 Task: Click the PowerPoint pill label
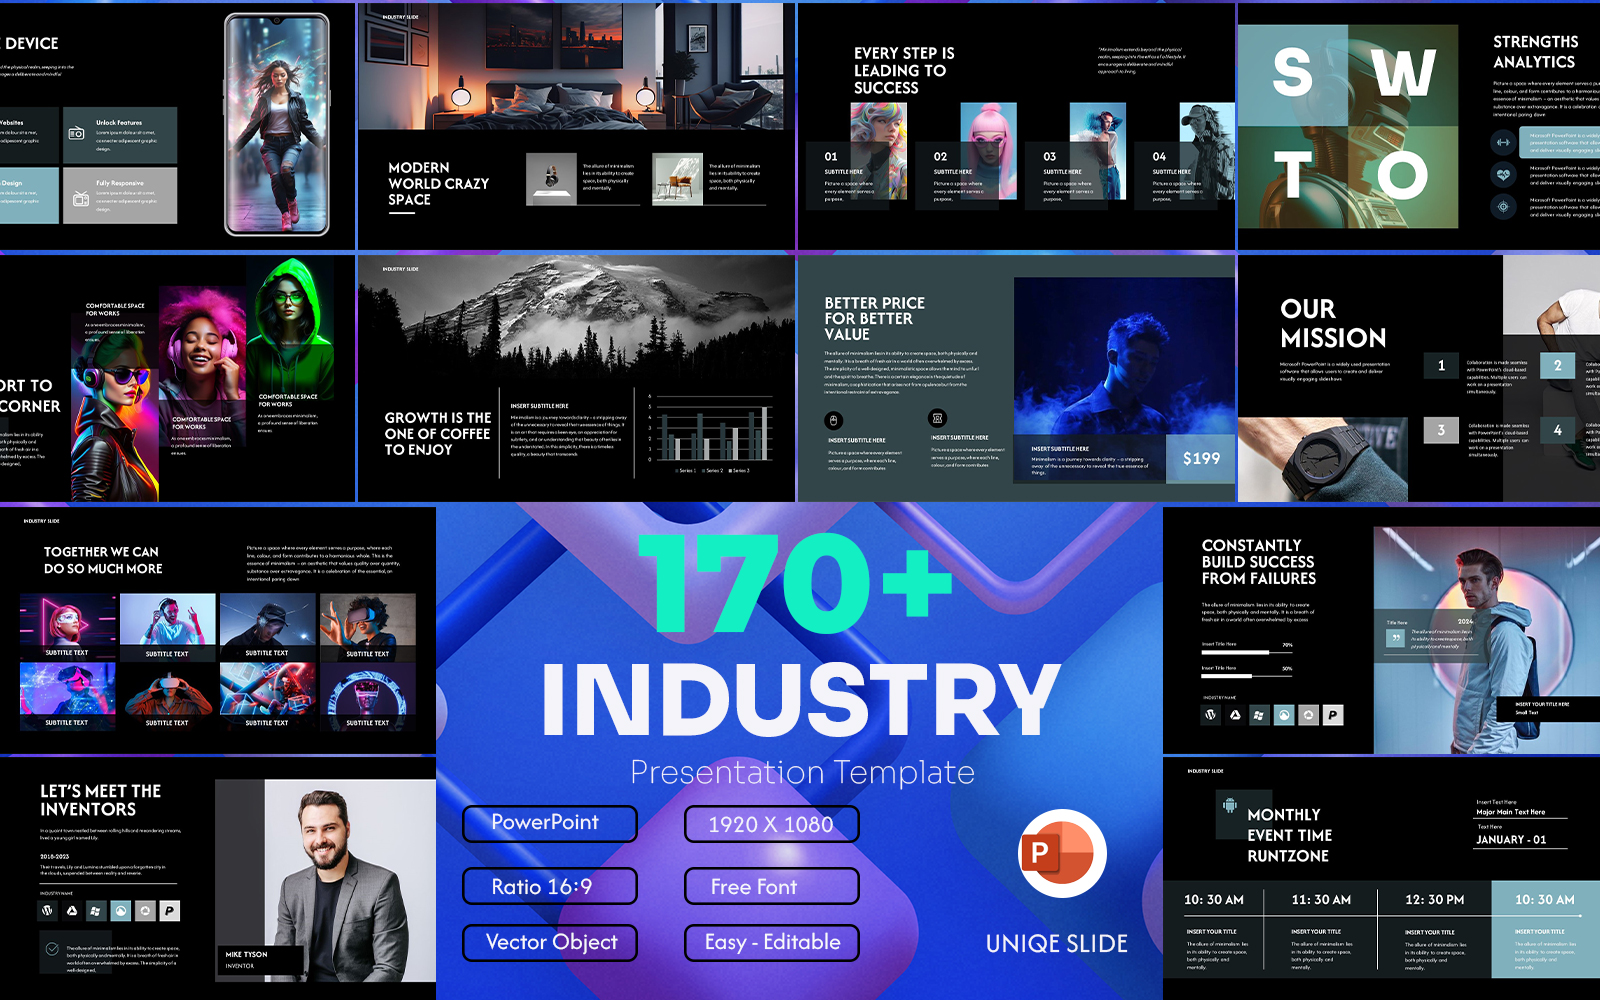click(x=550, y=824)
